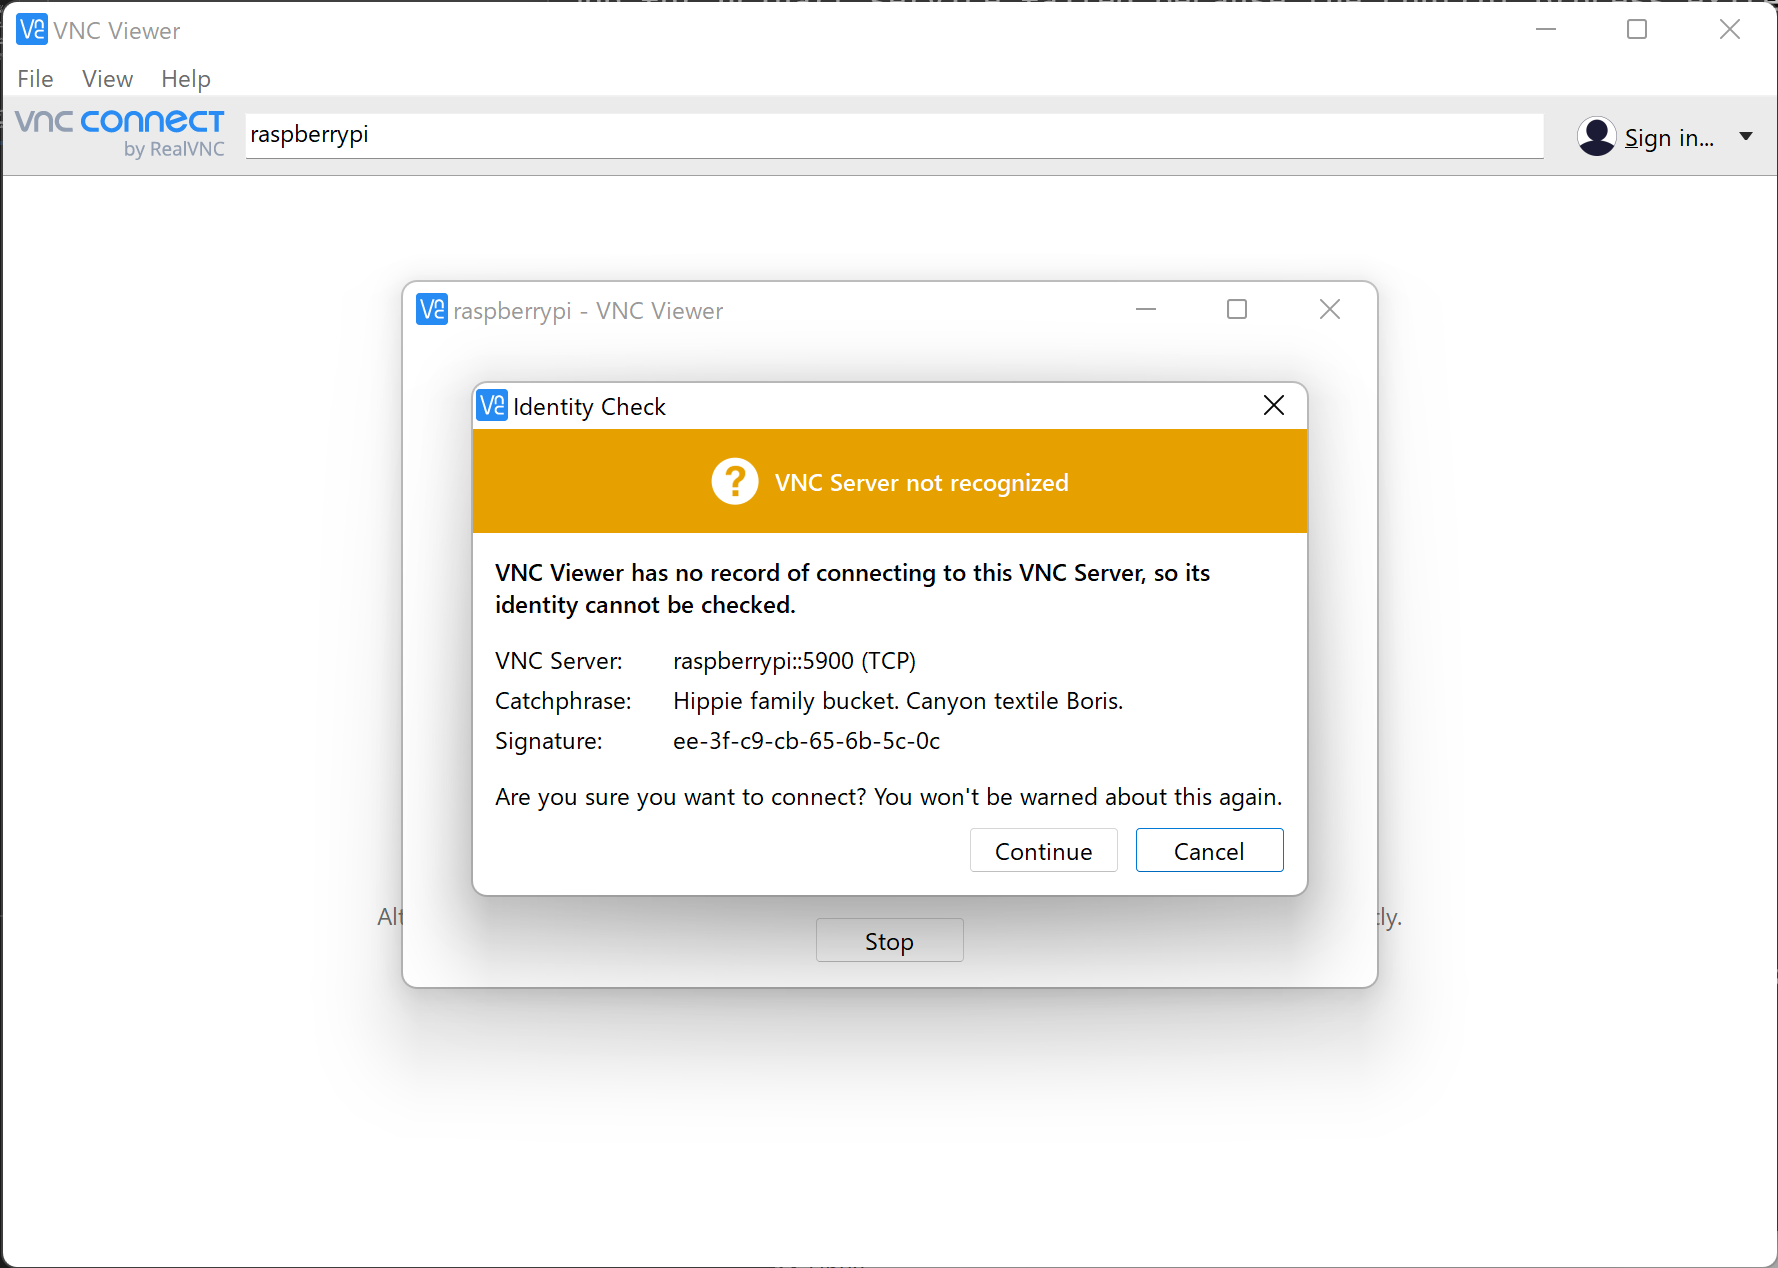This screenshot has width=1778, height=1268.
Task: Click the question mark icon in warning banner
Action: pyautogui.click(x=735, y=481)
